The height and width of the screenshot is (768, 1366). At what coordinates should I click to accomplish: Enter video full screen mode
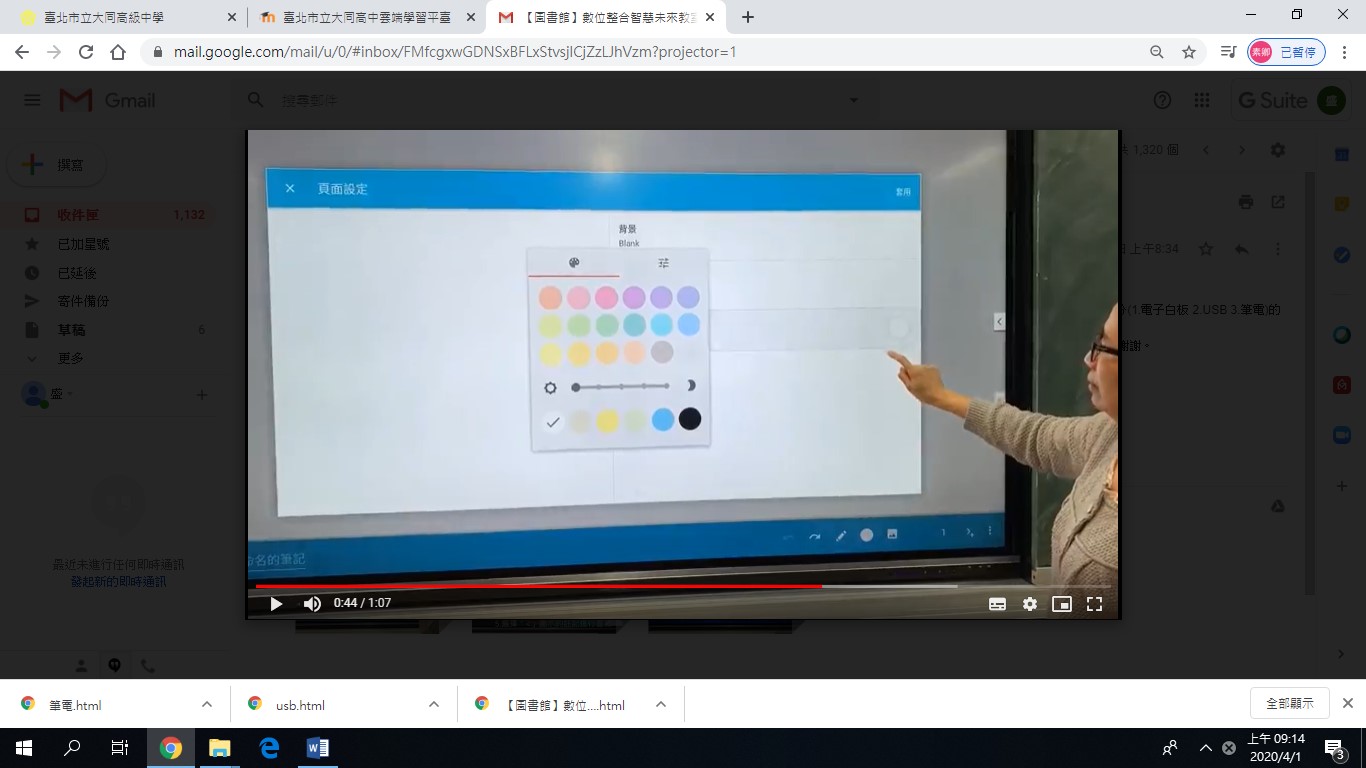point(1094,604)
